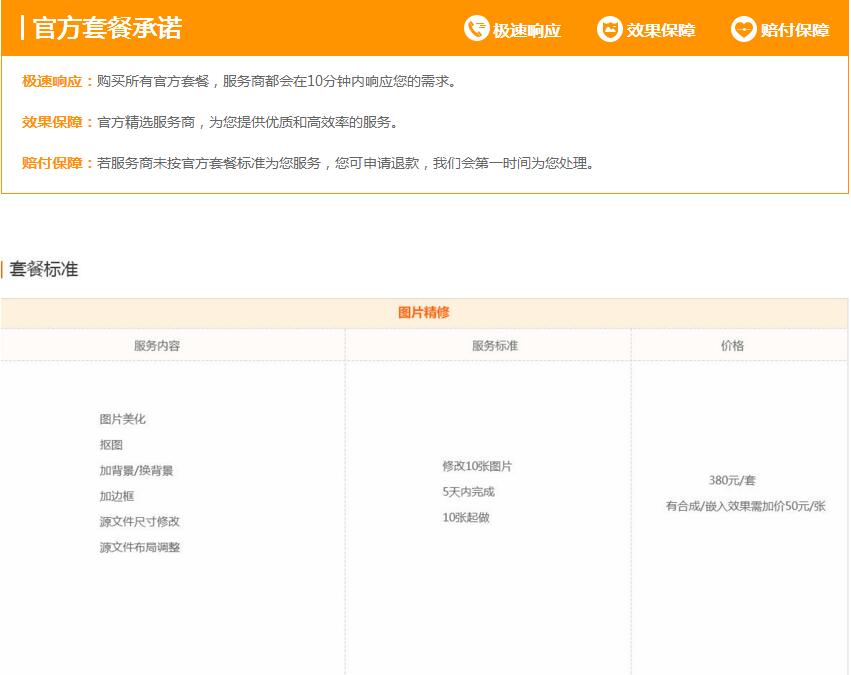Select the 图片精修 table tab header

424,313
